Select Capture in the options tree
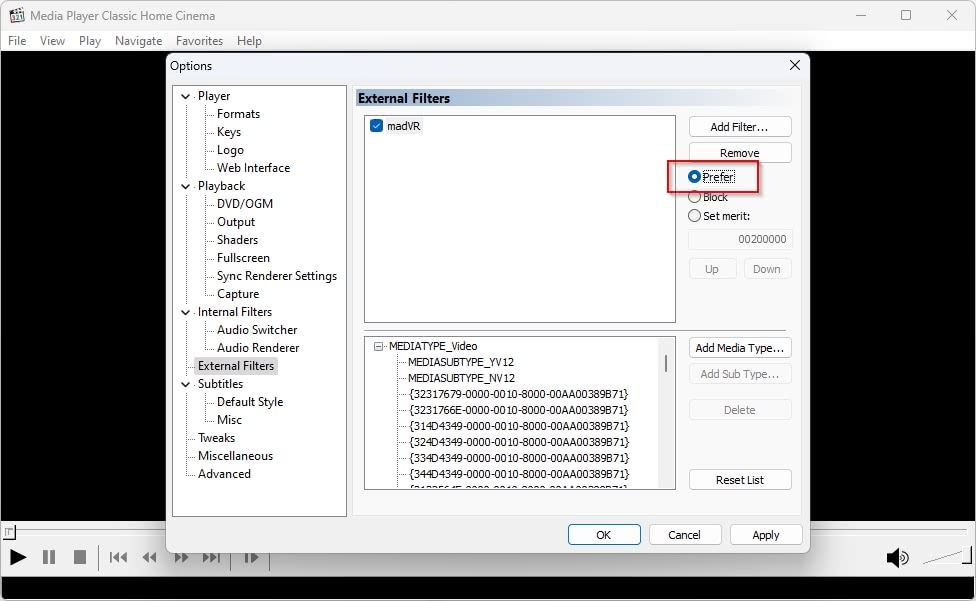This screenshot has height=601, width=976. click(x=238, y=294)
